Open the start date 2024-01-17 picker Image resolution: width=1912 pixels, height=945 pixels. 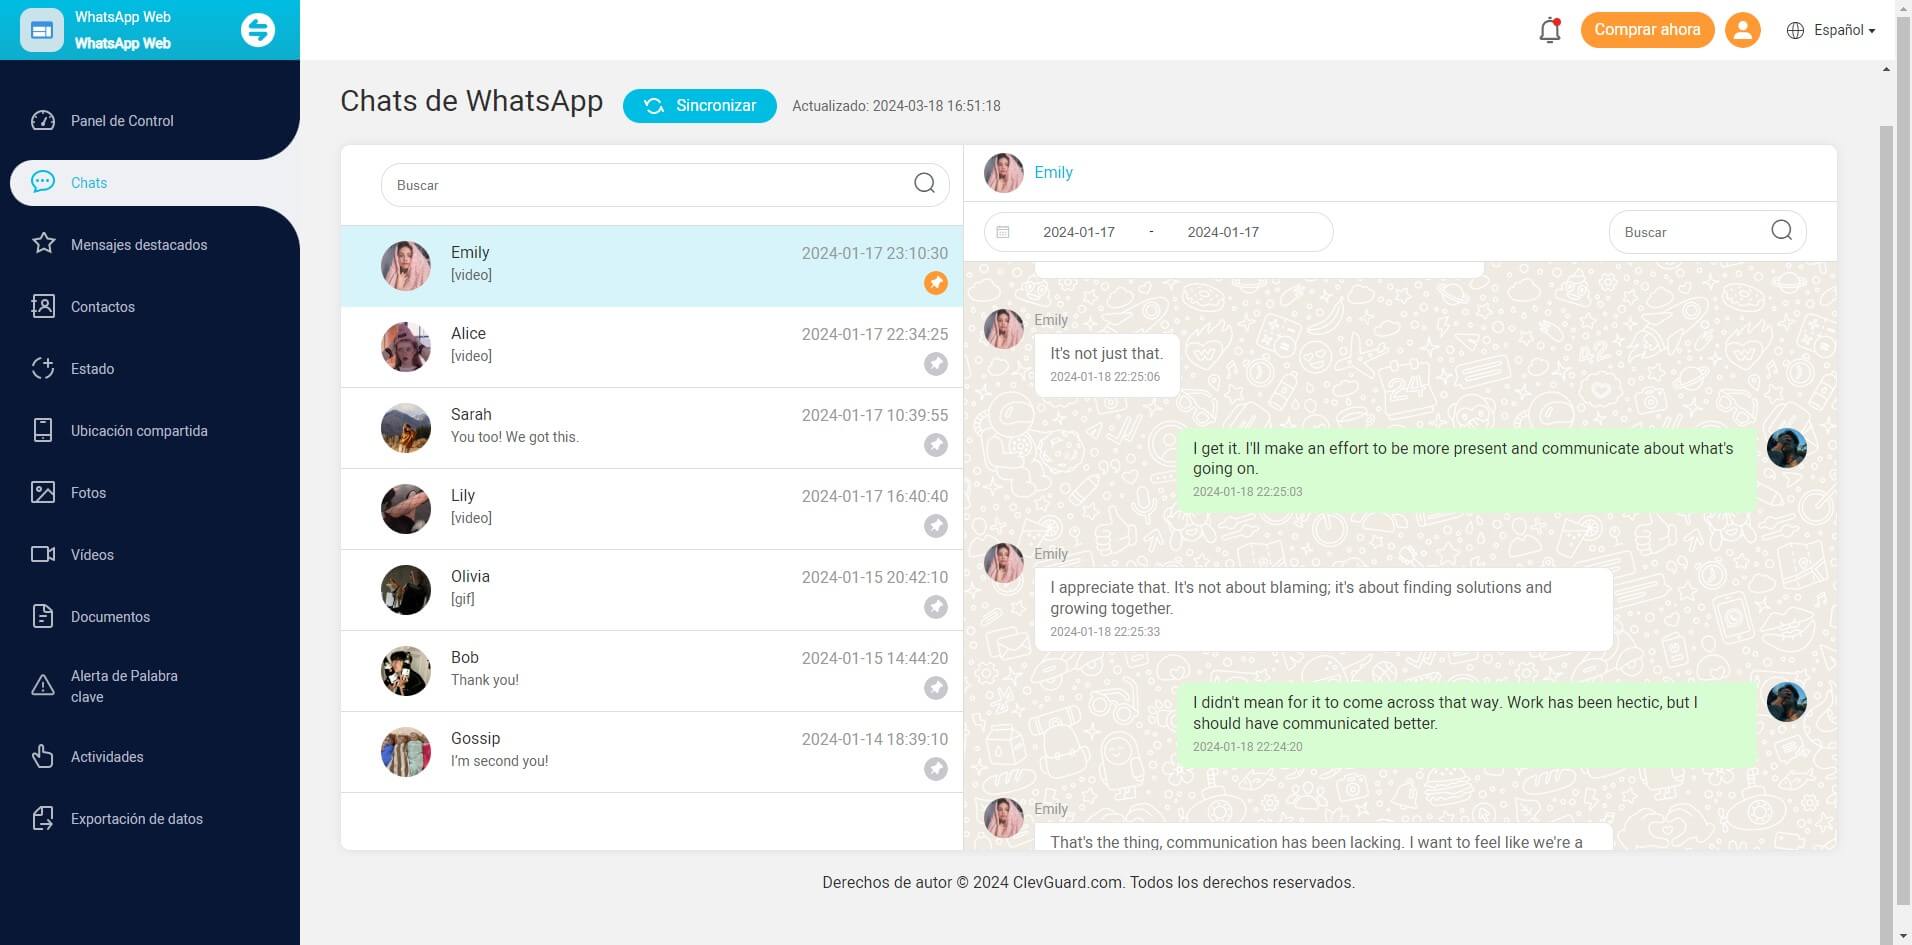click(1078, 232)
